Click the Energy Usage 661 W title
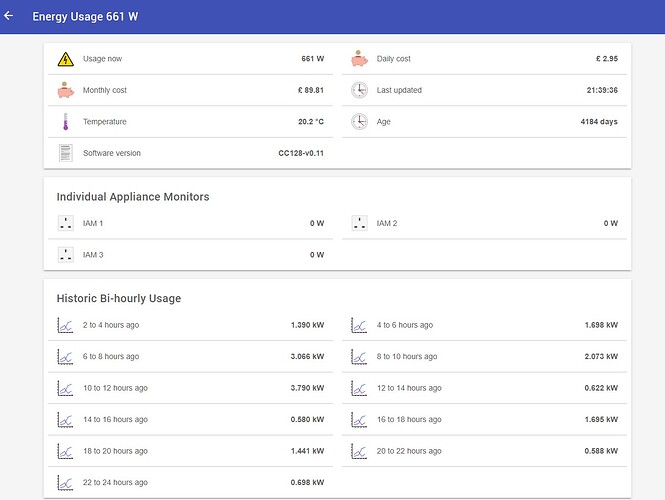Screen dimensions: 665x500 85,17
